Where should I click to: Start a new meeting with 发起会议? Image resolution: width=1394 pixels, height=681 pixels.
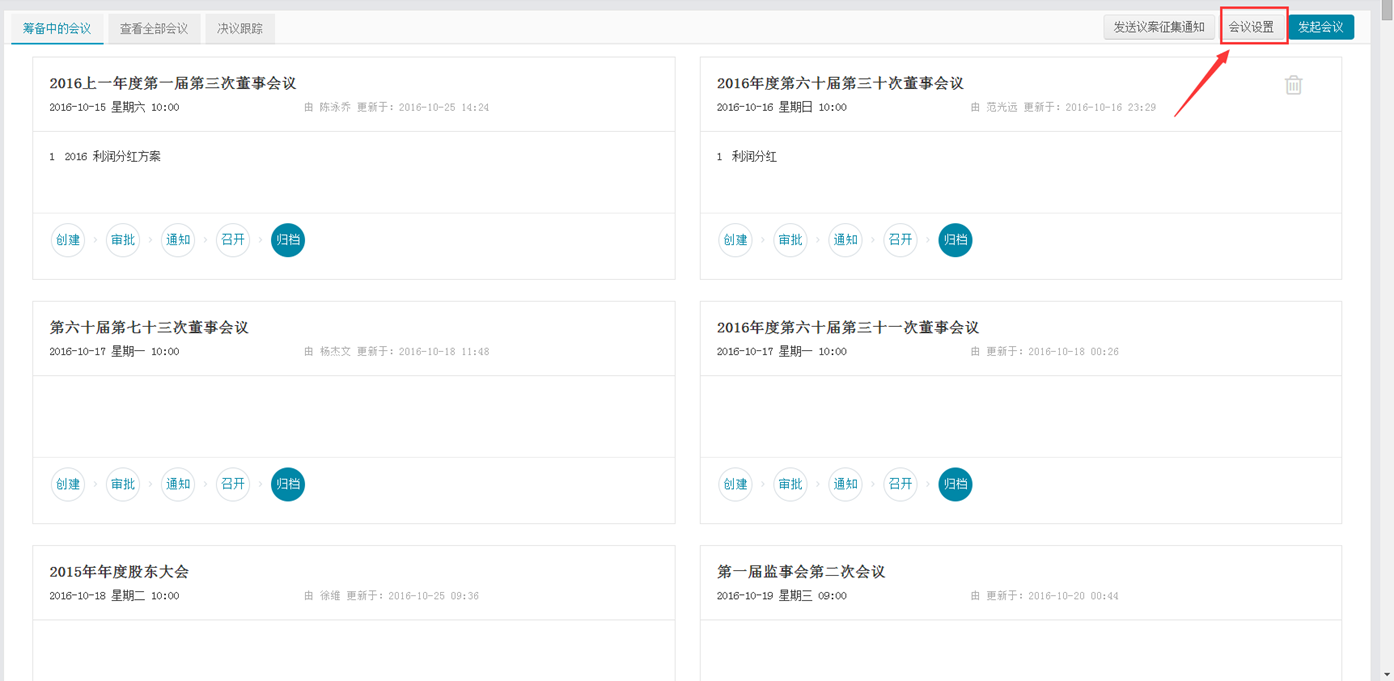click(x=1321, y=27)
